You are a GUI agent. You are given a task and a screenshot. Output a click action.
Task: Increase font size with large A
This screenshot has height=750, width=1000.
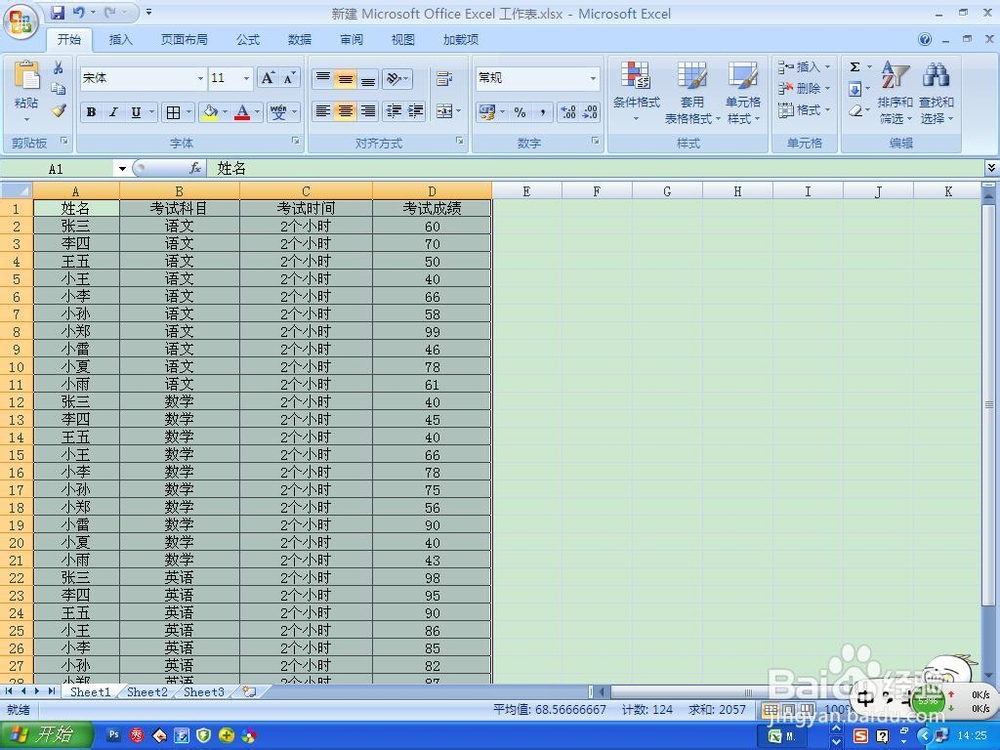tap(268, 78)
